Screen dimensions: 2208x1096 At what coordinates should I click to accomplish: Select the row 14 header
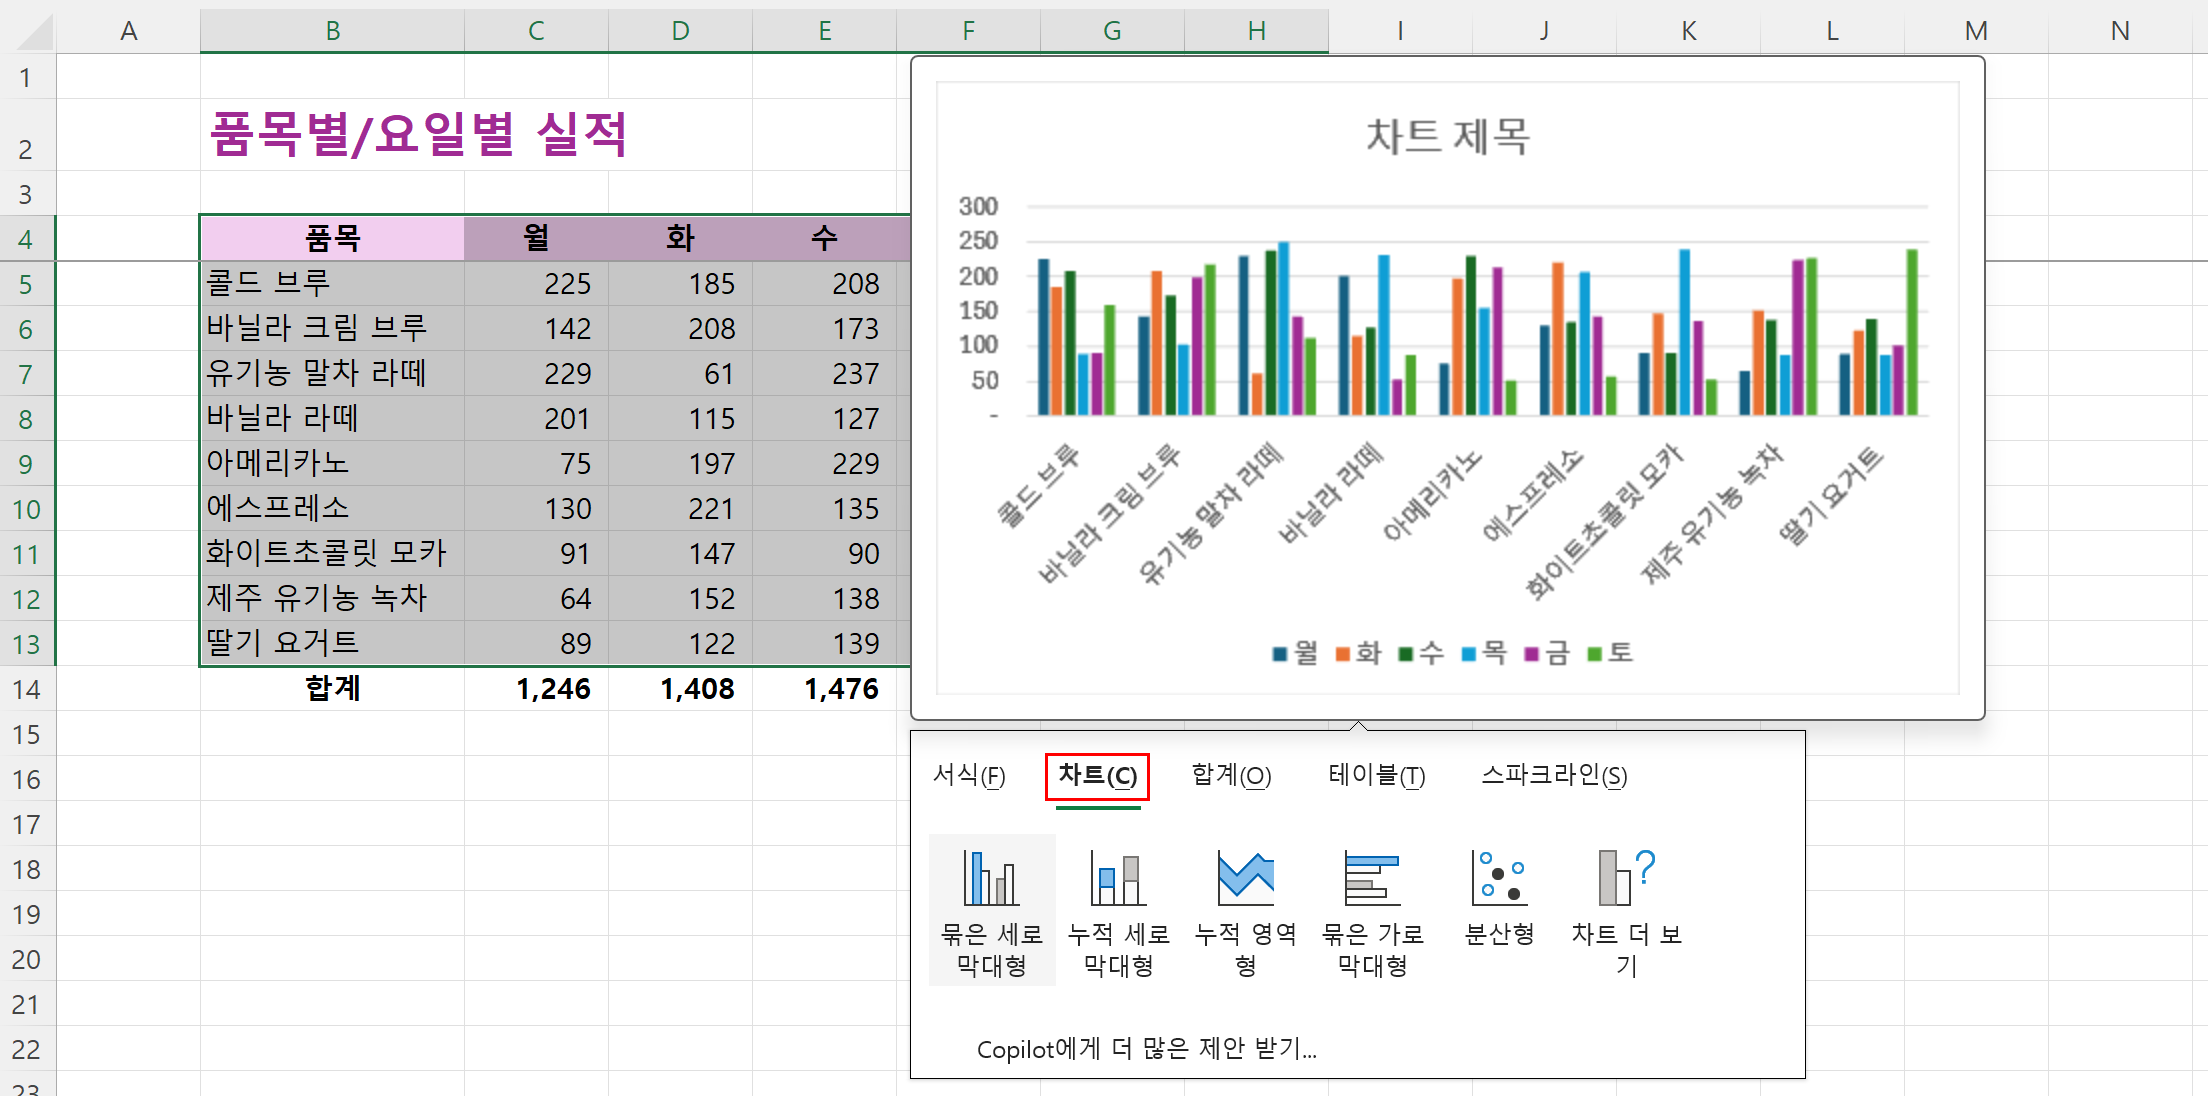27,689
